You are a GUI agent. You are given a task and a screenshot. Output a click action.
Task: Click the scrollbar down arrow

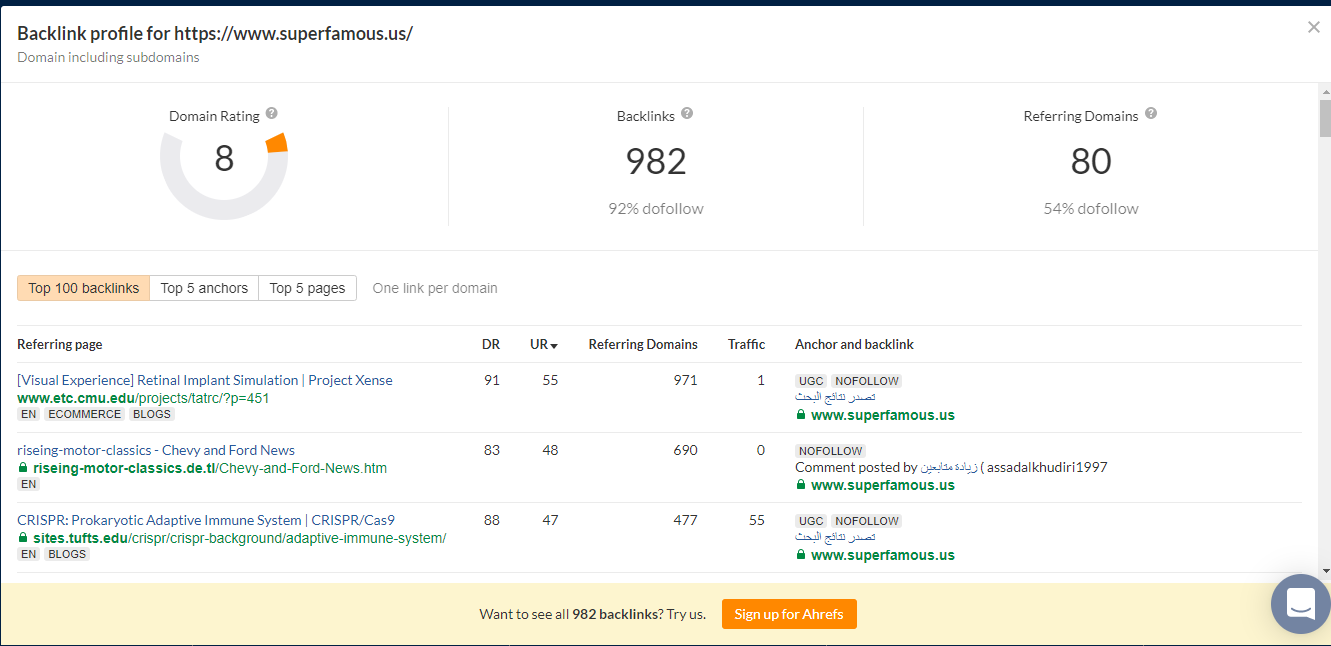point(1324,570)
